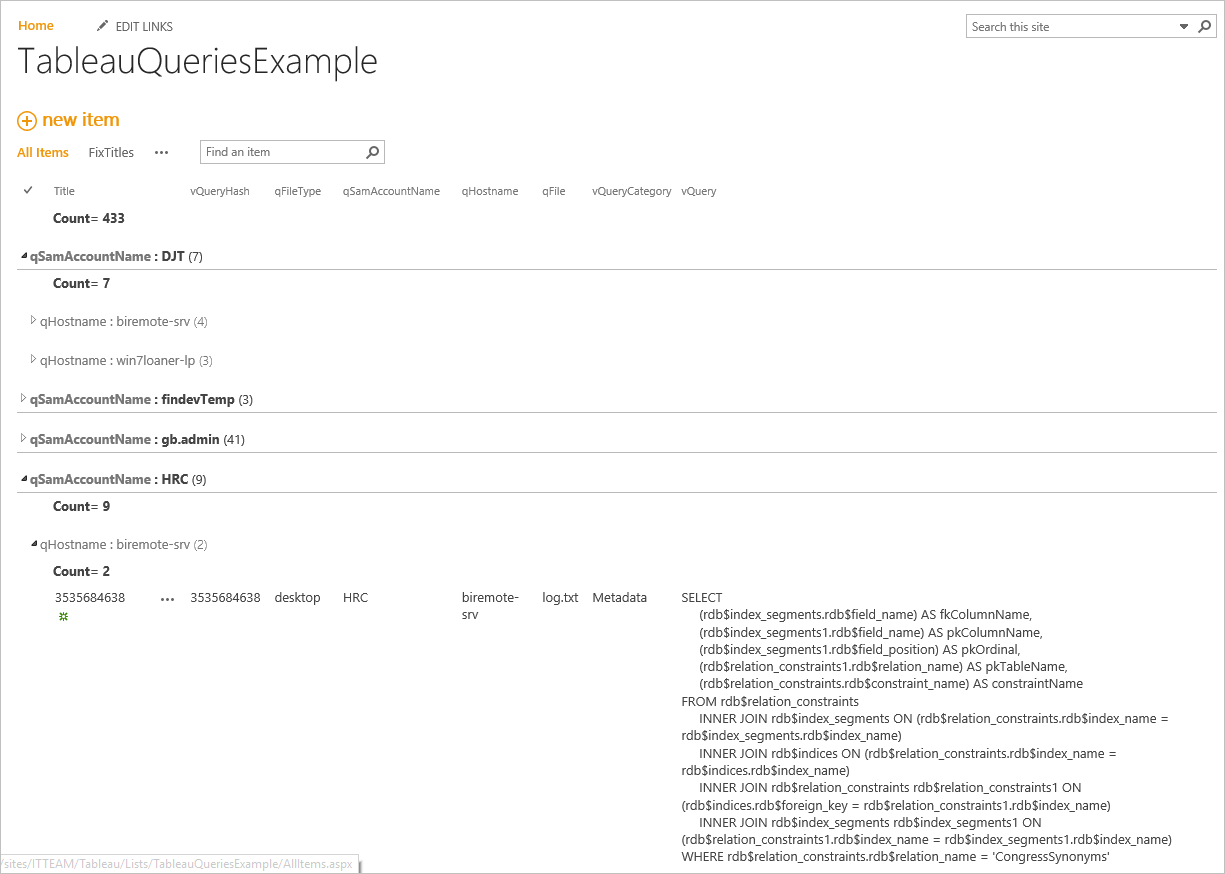Click the log.txt cell in qFile column
This screenshot has width=1225, height=874.
point(560,598)
